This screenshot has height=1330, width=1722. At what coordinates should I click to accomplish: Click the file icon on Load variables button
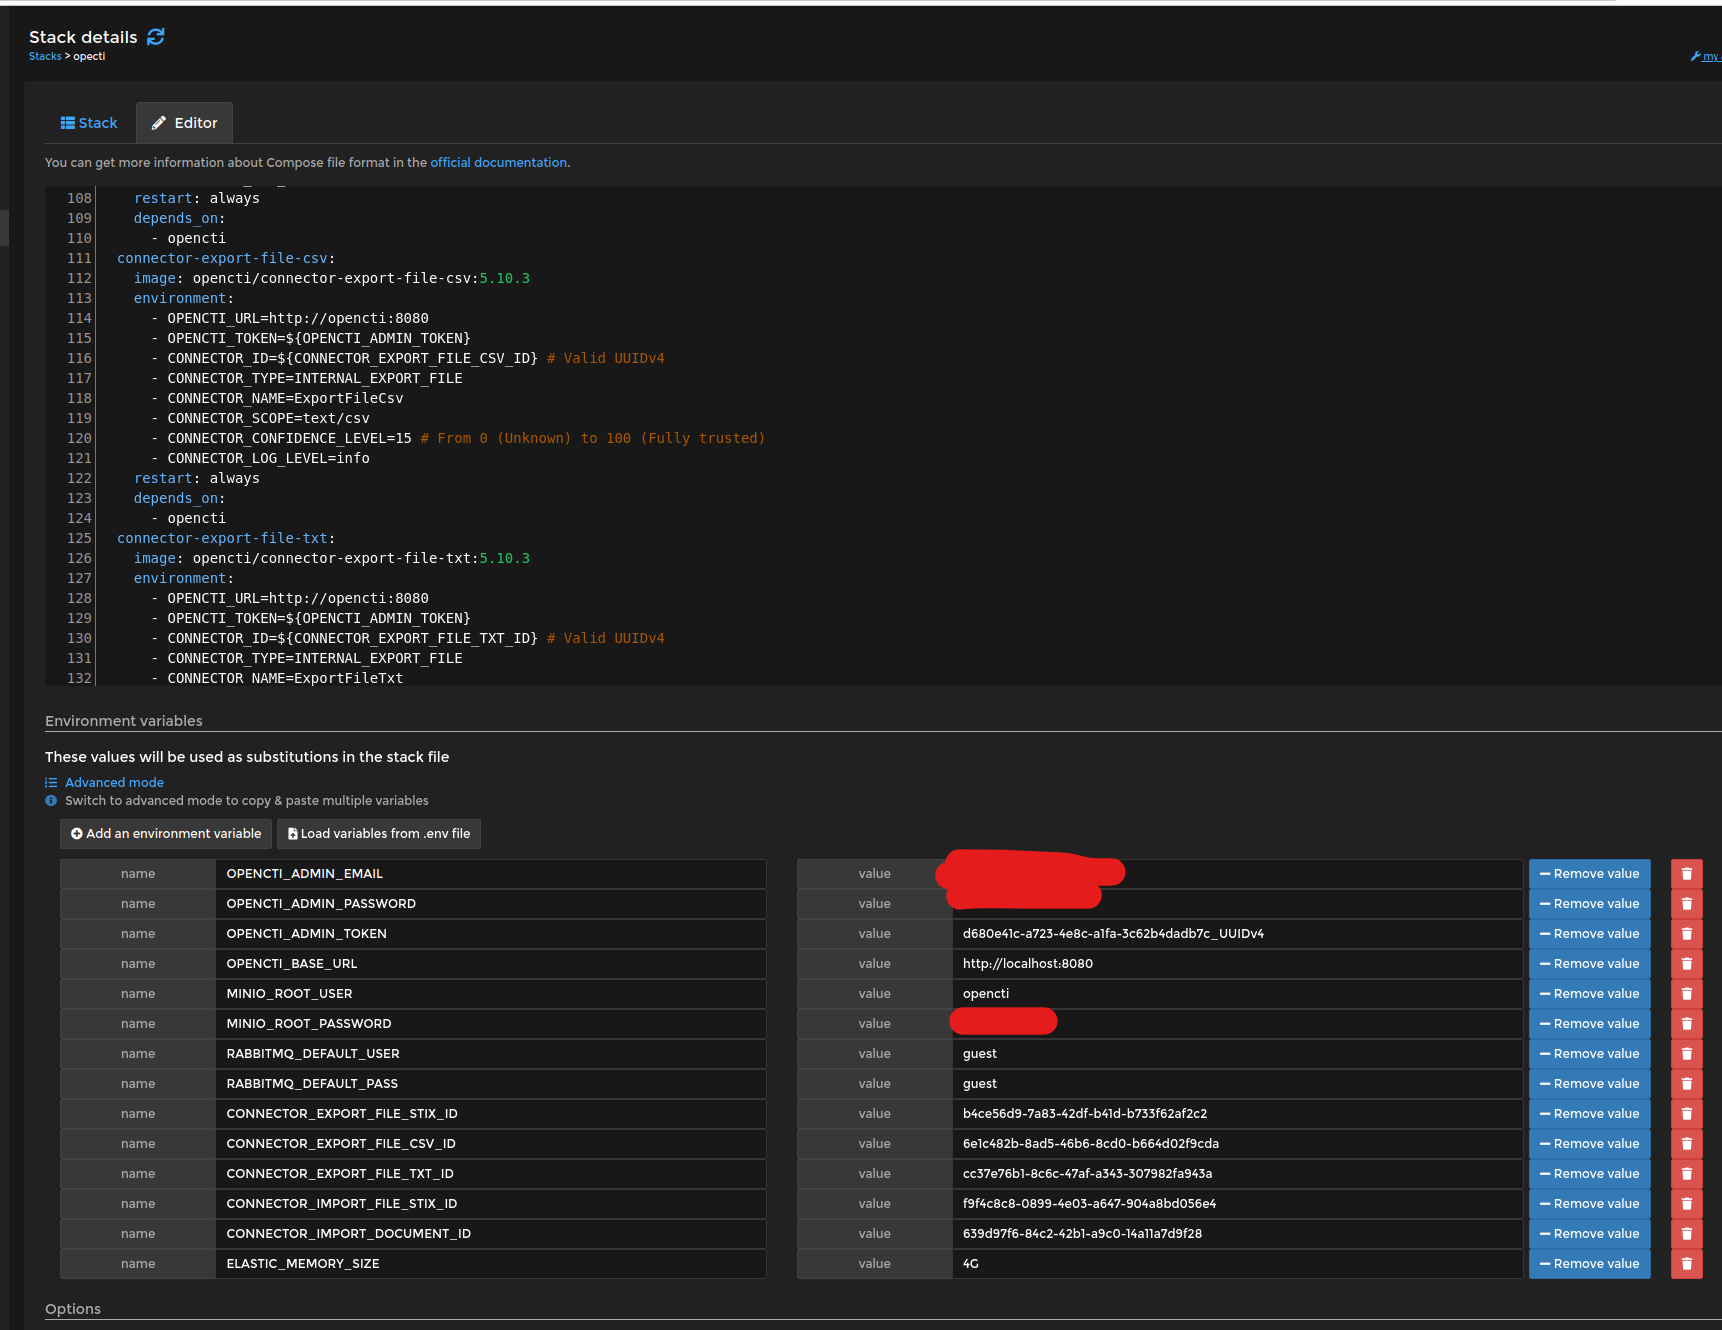pos(291,833)
